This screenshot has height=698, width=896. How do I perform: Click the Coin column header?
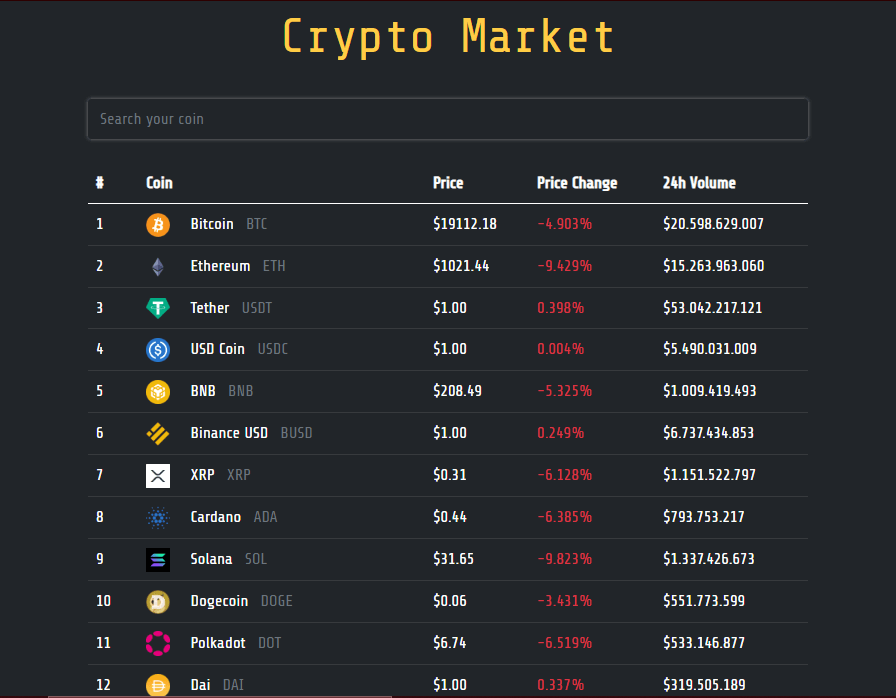coord(159,183)
